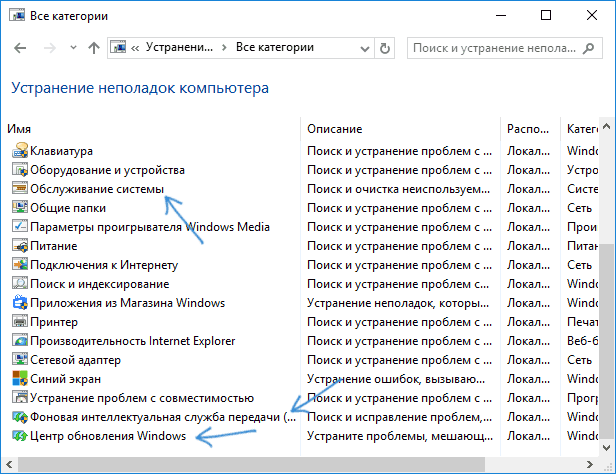The height and width of the screenshot is (474, 616).
Task: Click the horizontal scrollbar thumb
Action: tap(251, 464)
